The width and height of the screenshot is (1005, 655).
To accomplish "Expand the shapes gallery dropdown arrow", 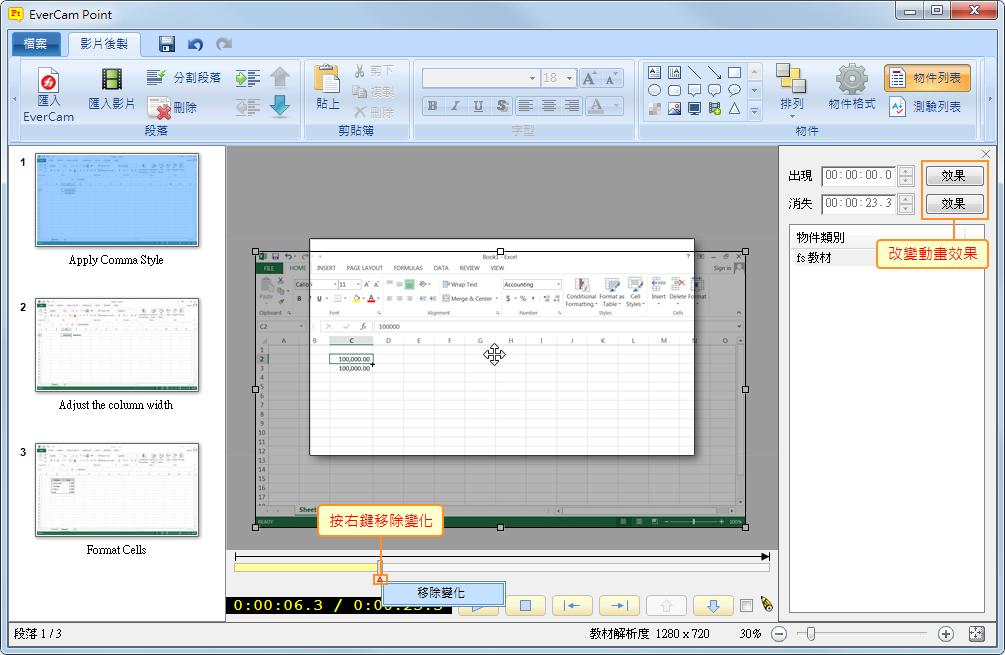I will (755, 110).
